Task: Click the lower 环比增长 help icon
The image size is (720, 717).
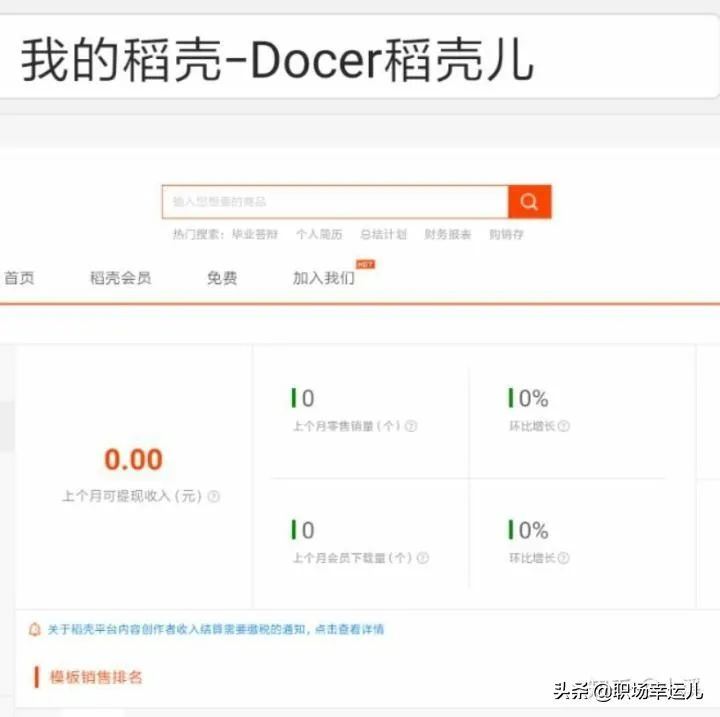Action: point(564,558)
